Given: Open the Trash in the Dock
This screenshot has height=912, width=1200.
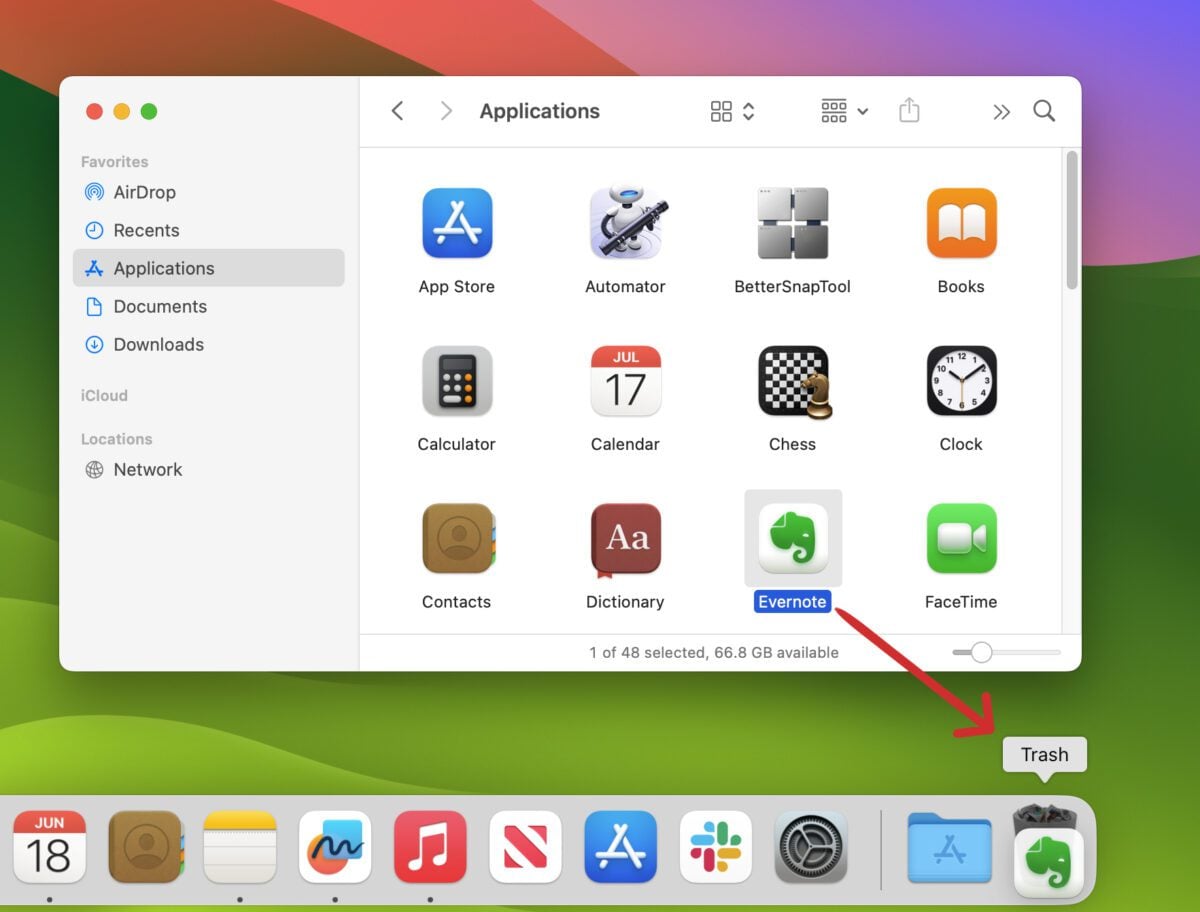Looking at the screenshot, I should [x=1046, y=850].
